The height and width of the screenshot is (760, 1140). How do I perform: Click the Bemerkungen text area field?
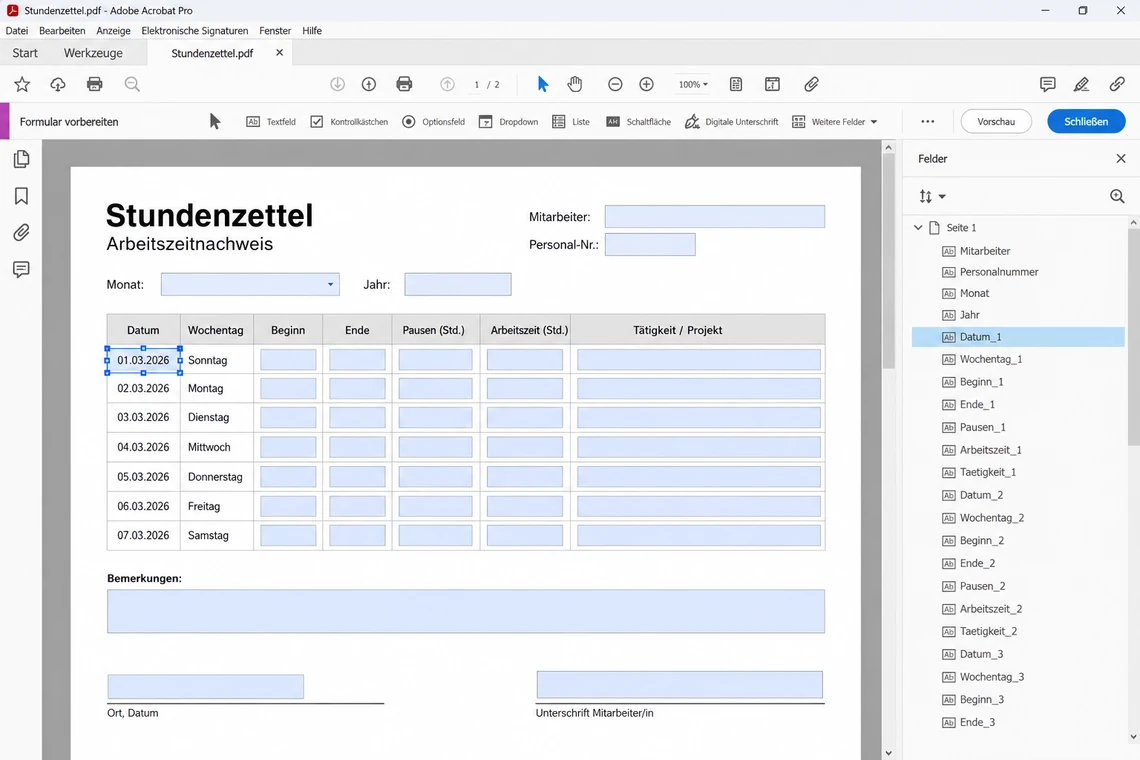point(466,611)
